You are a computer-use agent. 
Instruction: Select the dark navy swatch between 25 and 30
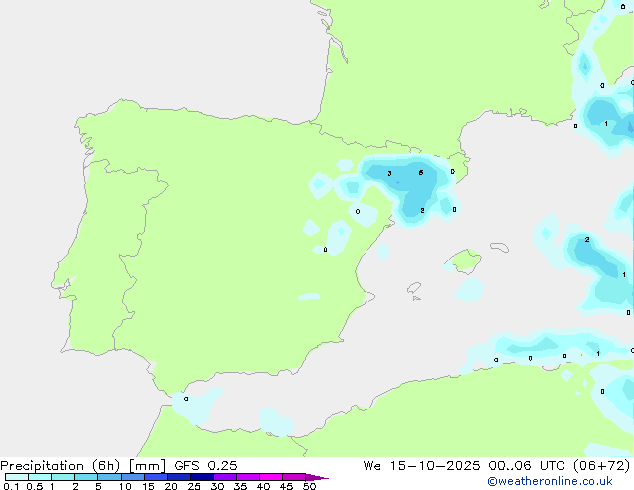202,477
